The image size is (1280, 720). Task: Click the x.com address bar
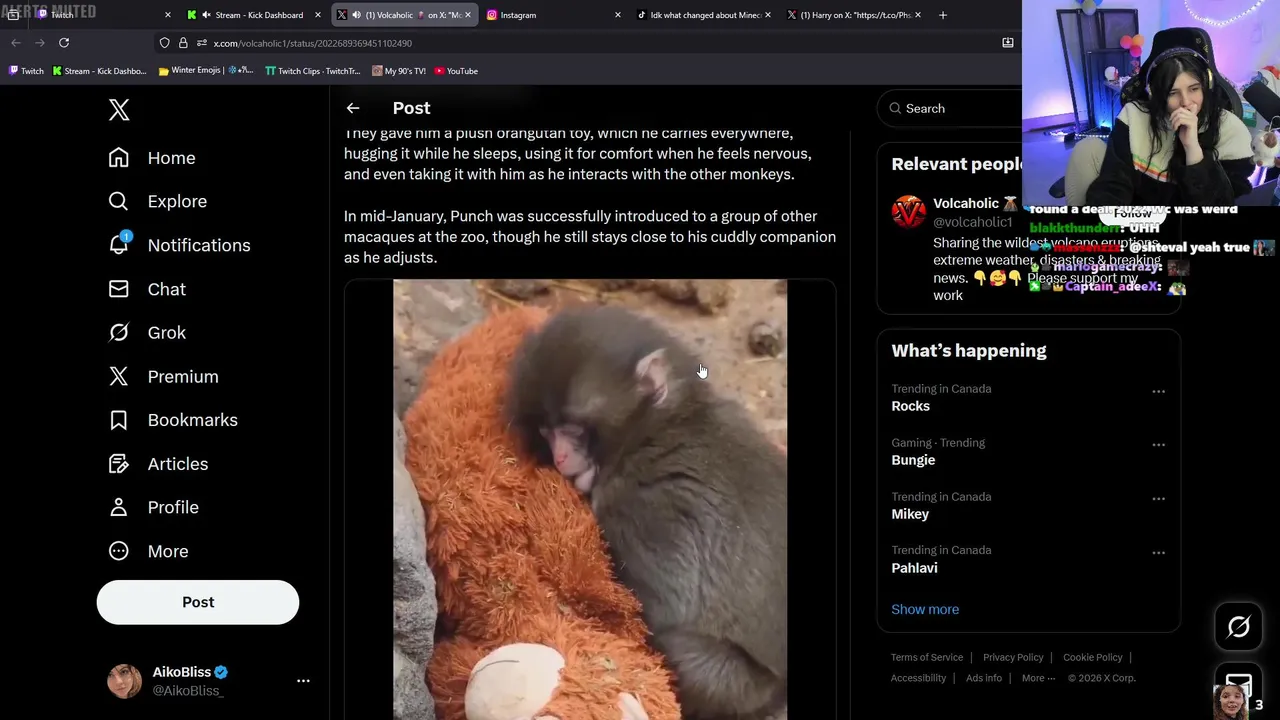(590, 43)
